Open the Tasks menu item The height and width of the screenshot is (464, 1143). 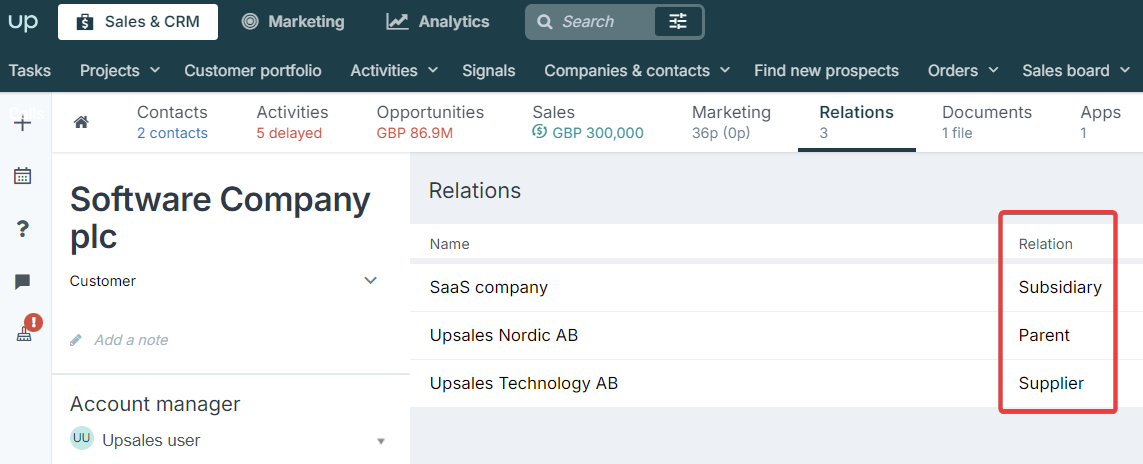(30, 71)
